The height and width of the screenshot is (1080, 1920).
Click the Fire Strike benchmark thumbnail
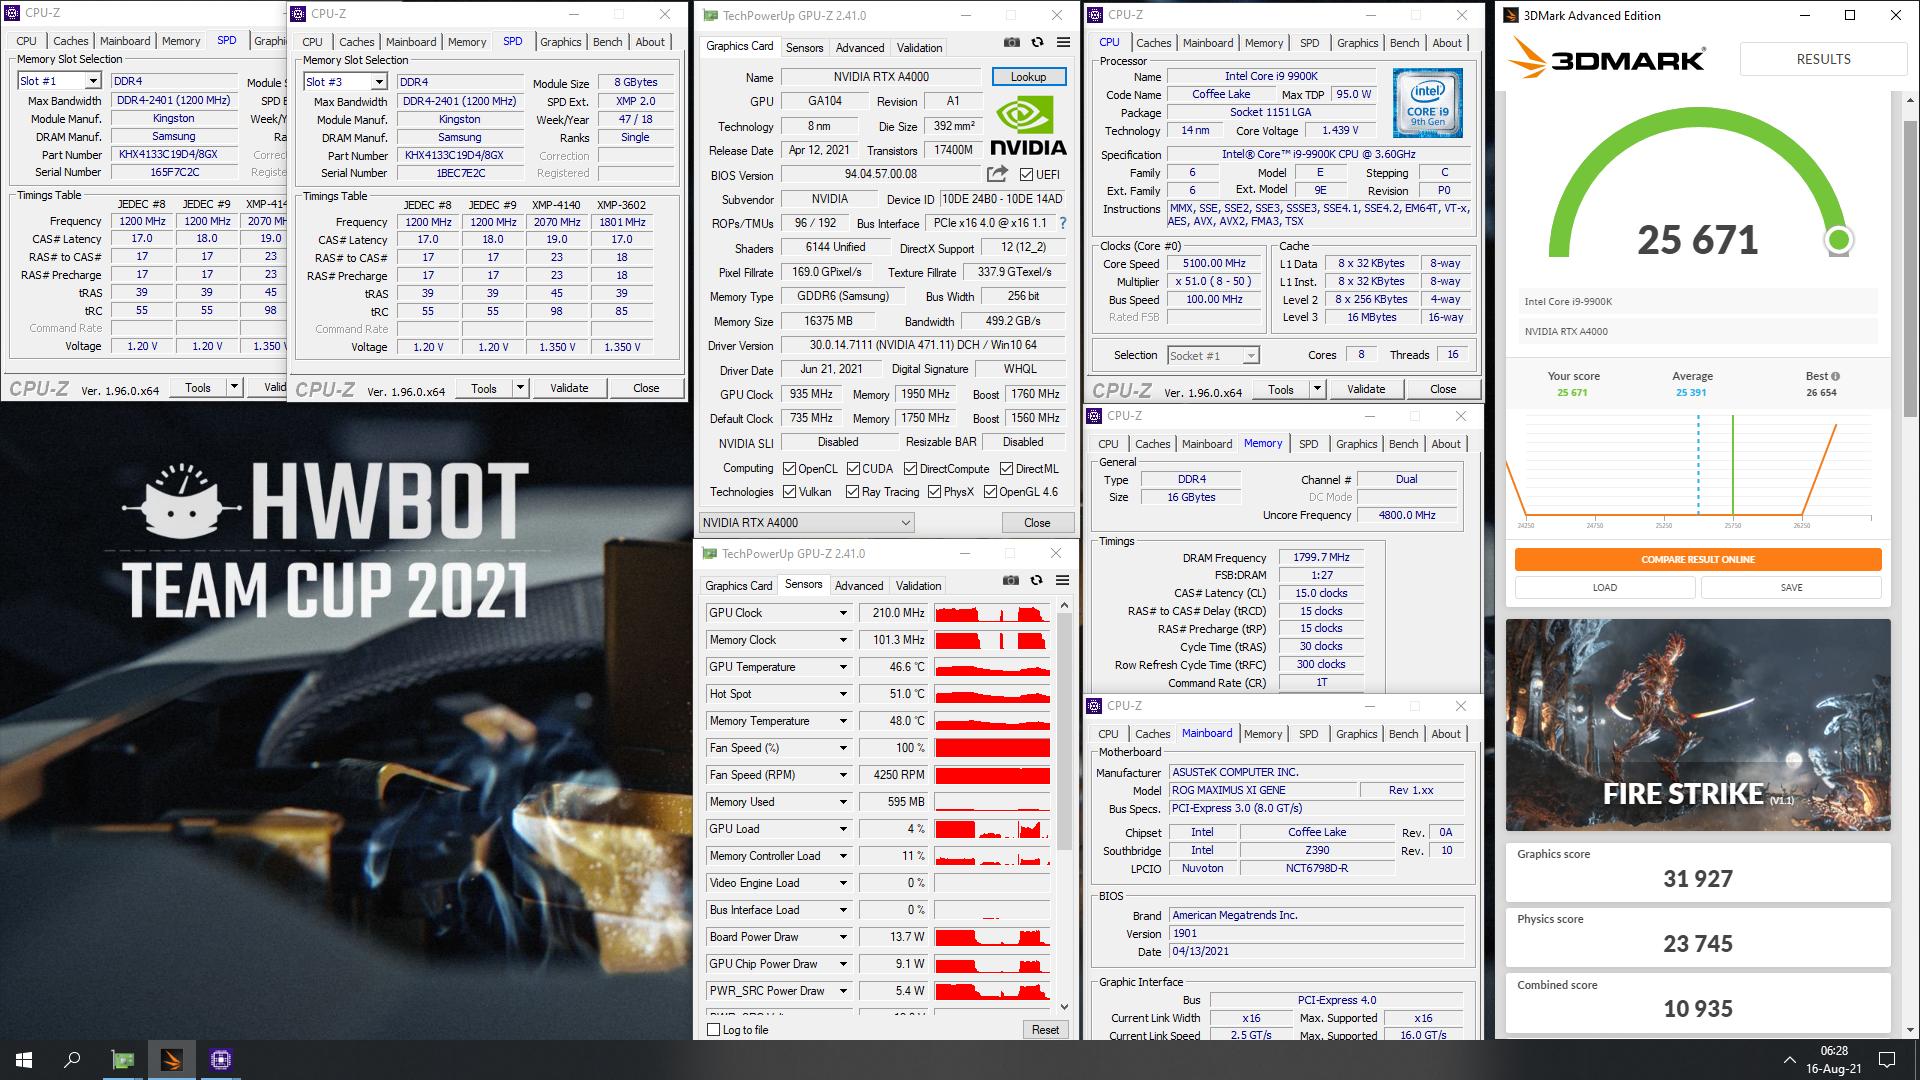(x=1697, y=725)
